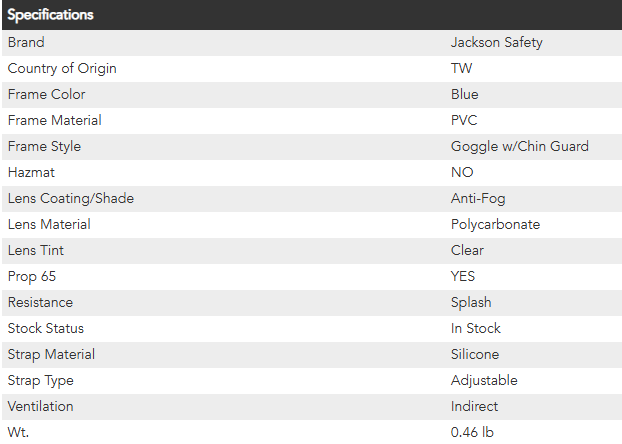Select the YES value for Prop 65

464,276
